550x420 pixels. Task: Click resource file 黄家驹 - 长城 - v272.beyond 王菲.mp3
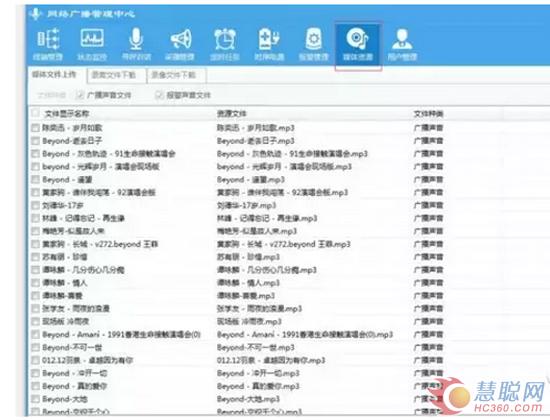(x=283, y=244)
